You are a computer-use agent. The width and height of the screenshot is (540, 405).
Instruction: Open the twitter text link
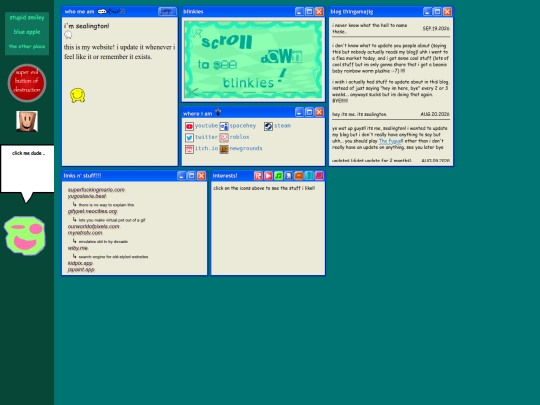tap(206, 137)
